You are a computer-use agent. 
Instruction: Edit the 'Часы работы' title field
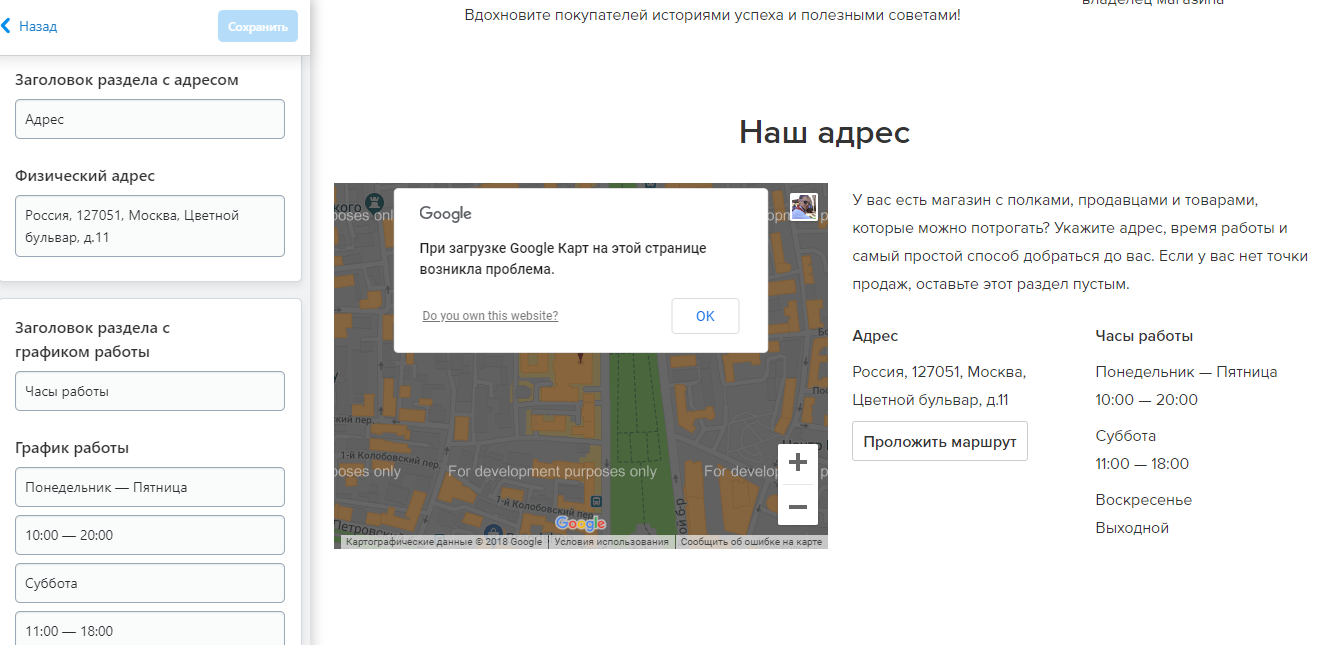coord(150,391)
